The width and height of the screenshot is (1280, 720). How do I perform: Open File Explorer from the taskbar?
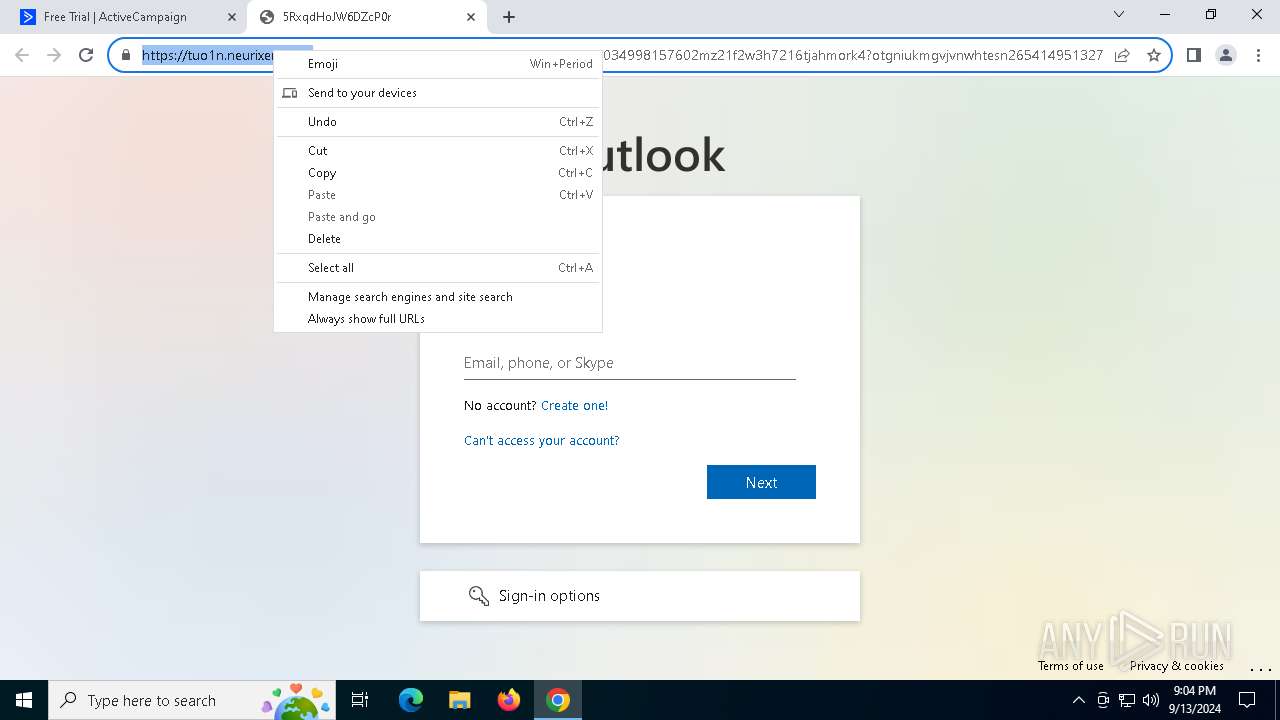coord(459,700)
